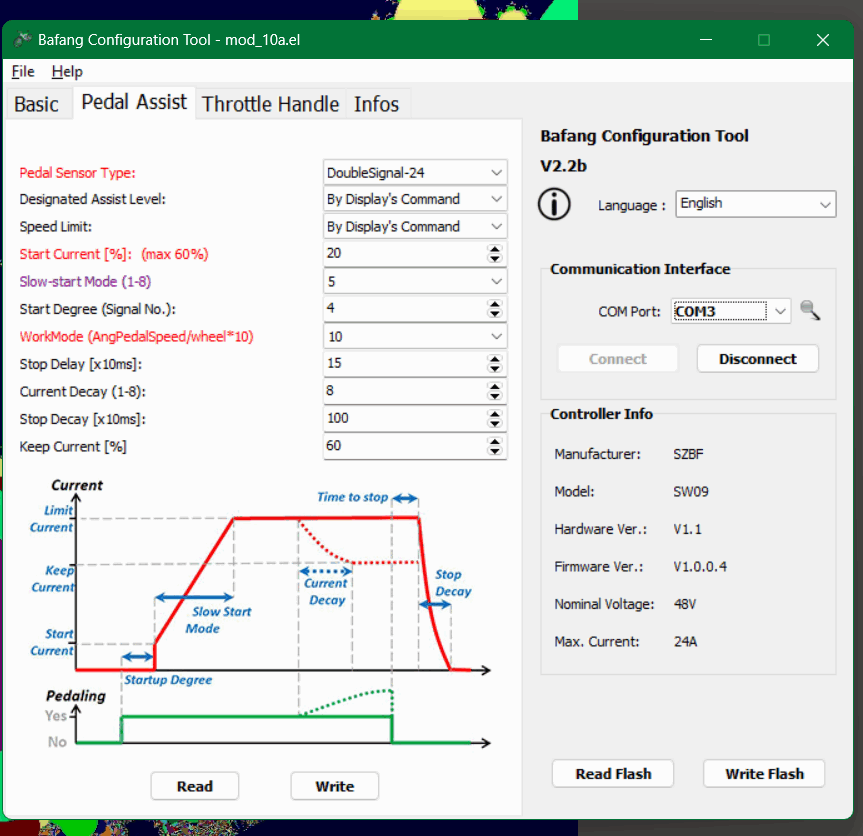Open the Language dropdown
The image size is (863, 836).
click(x=756, y=204)
